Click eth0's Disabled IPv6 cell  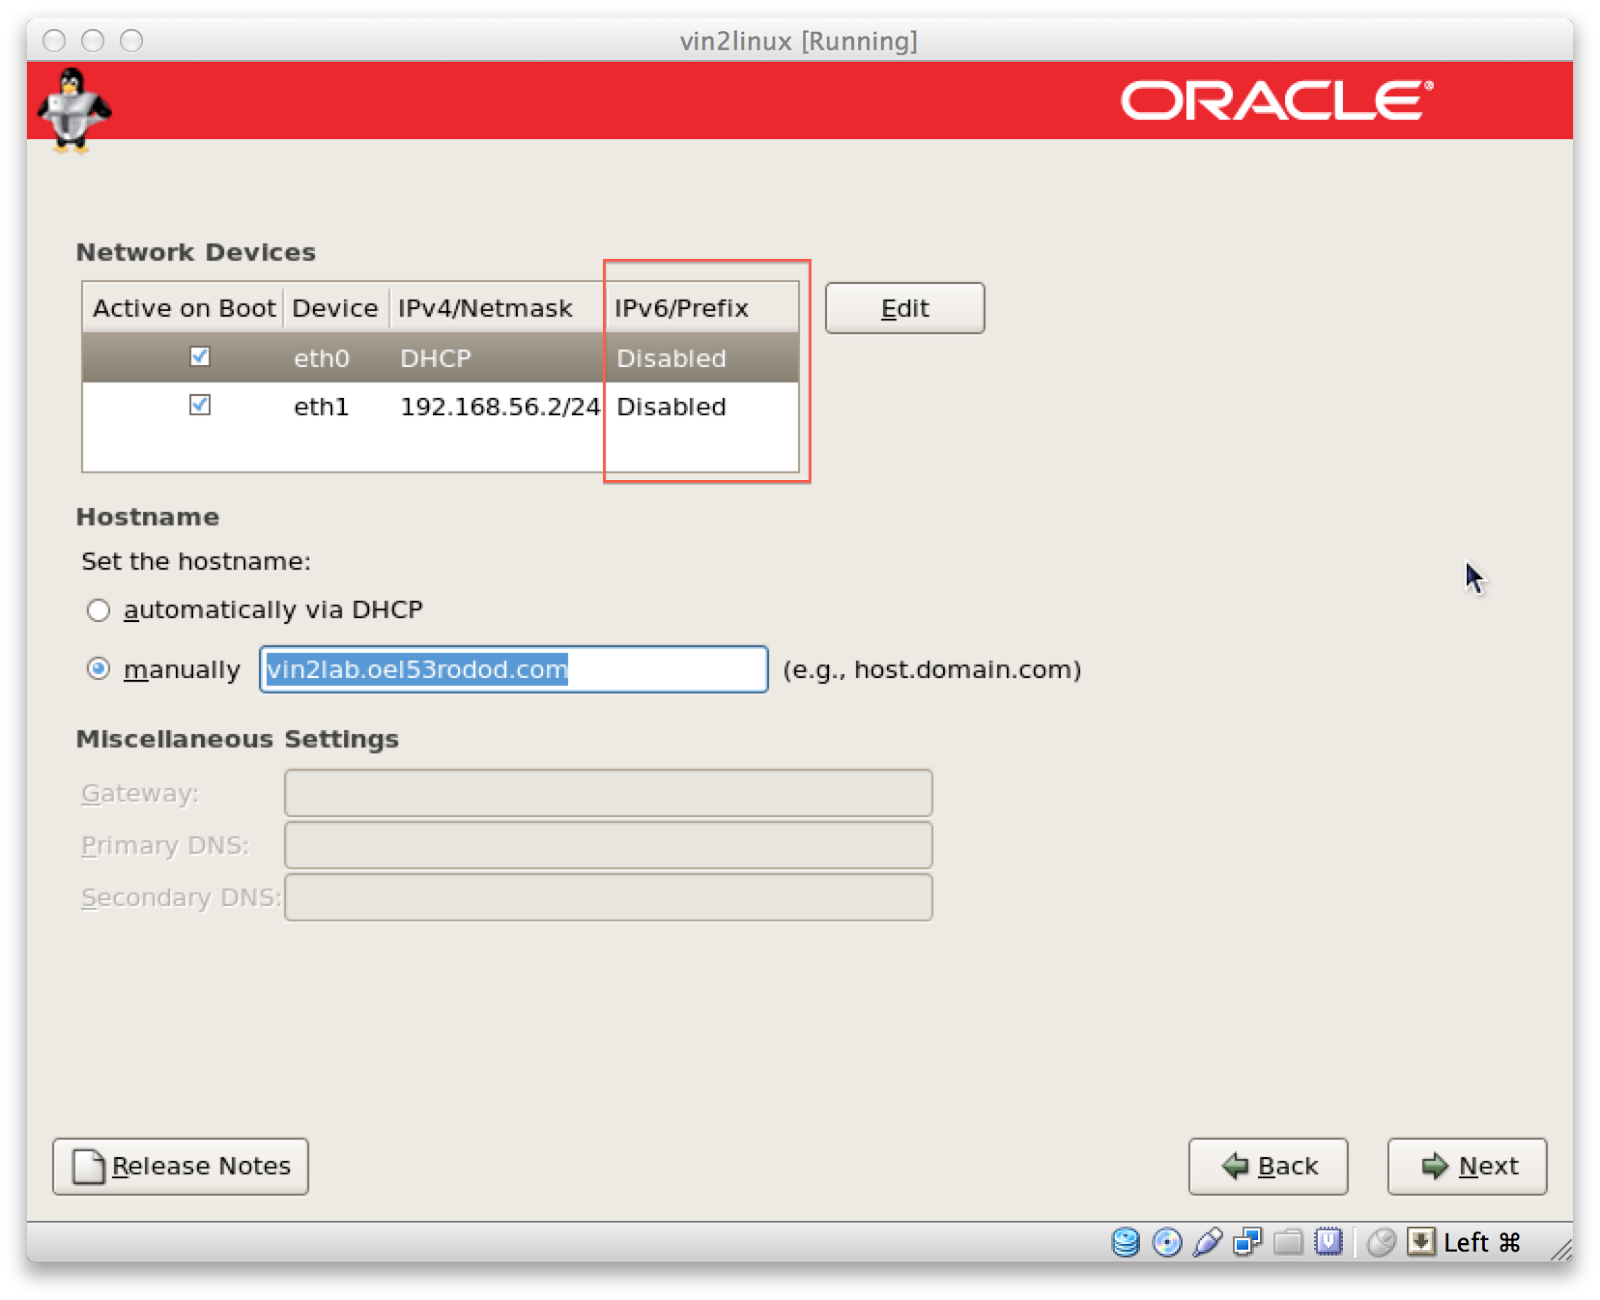pyautogui.click(x=672, y=358)
